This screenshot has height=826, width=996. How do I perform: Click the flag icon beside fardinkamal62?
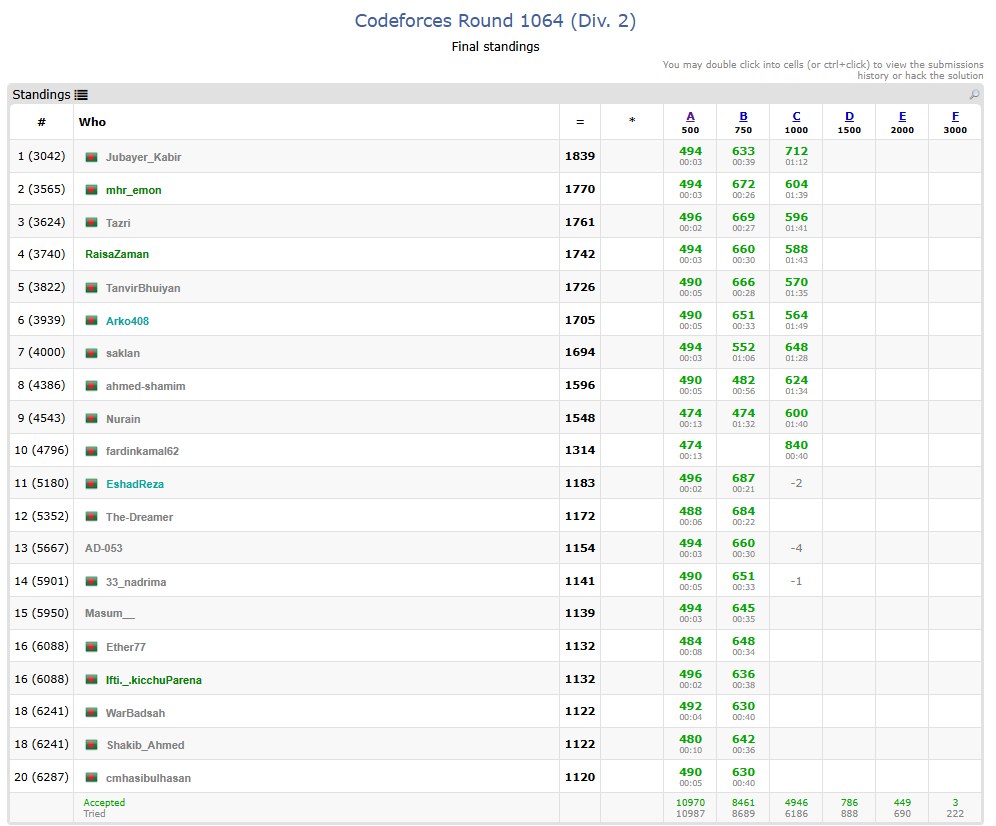(x=91, y=451)
